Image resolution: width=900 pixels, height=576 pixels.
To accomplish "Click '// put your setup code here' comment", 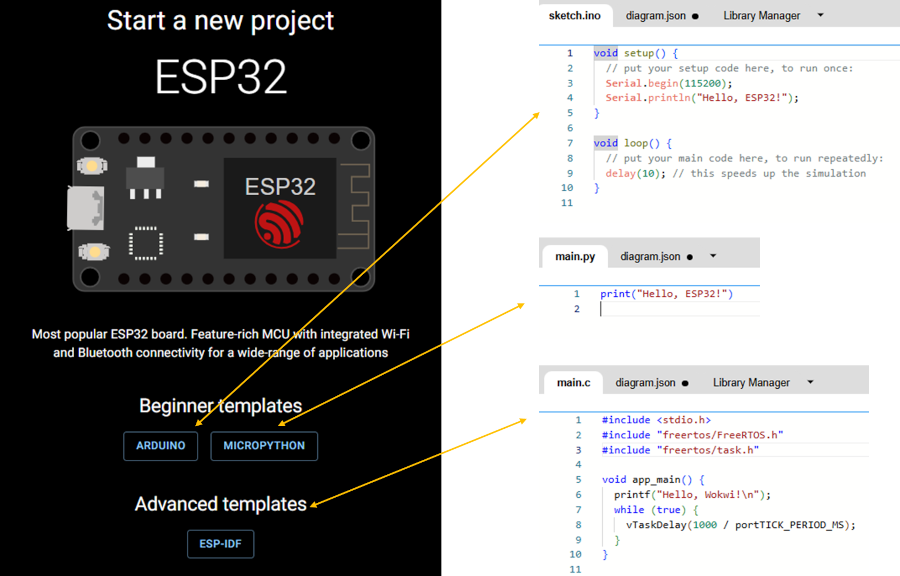I will coord(730,68).
